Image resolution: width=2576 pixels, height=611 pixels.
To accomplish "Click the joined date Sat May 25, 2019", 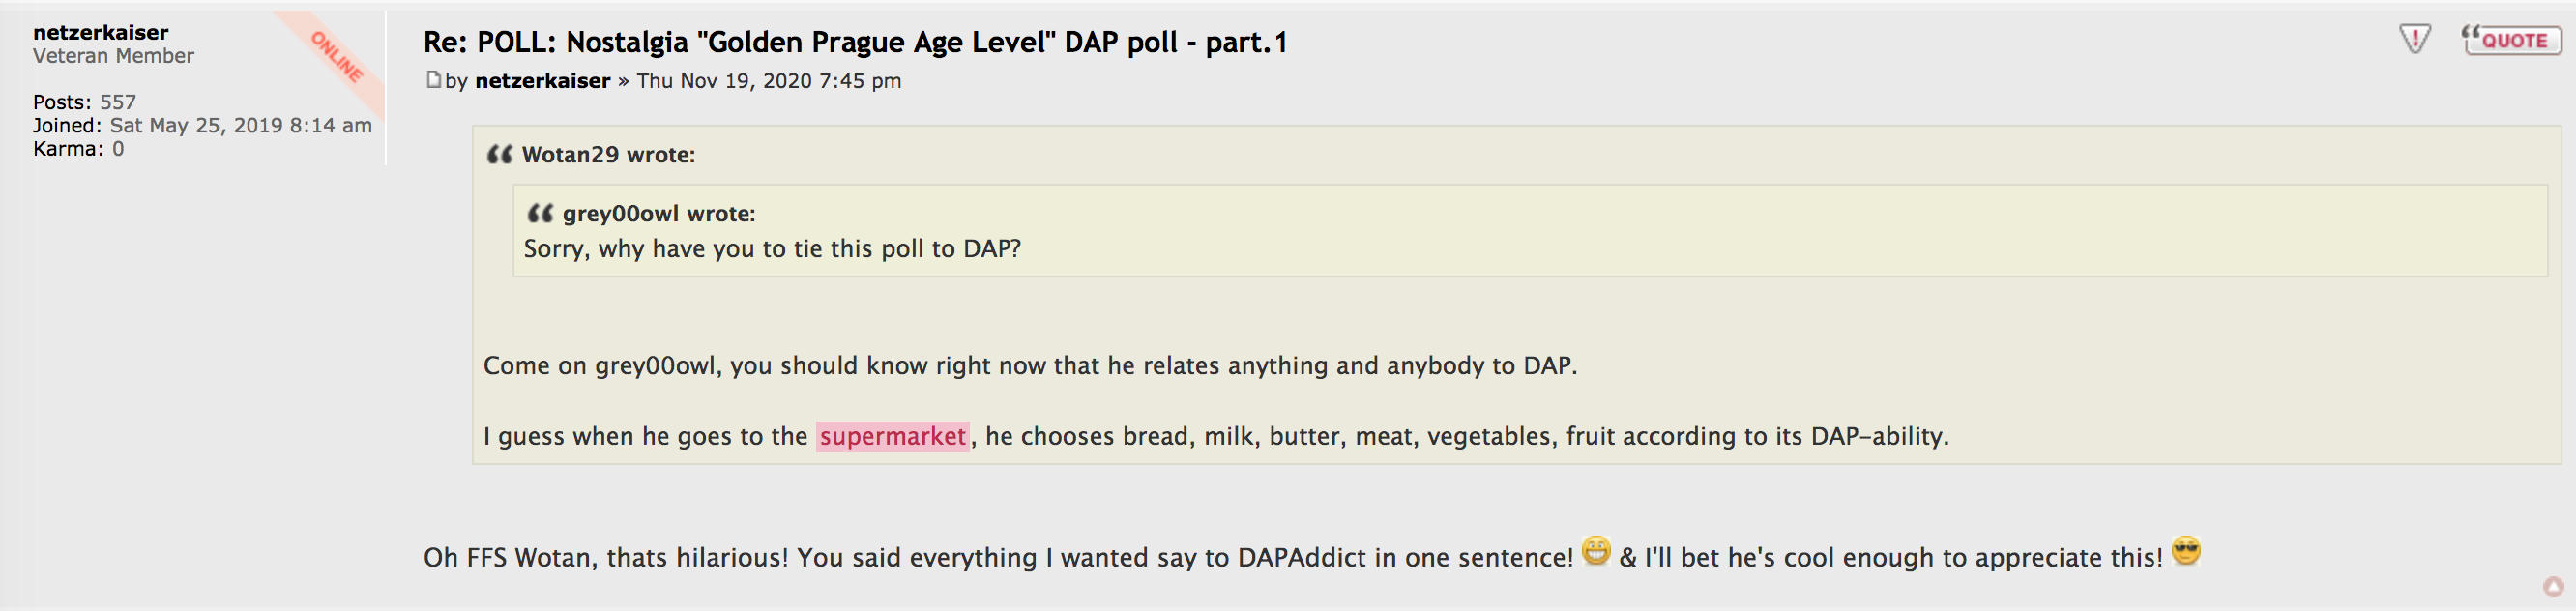I will pos(240,125).
